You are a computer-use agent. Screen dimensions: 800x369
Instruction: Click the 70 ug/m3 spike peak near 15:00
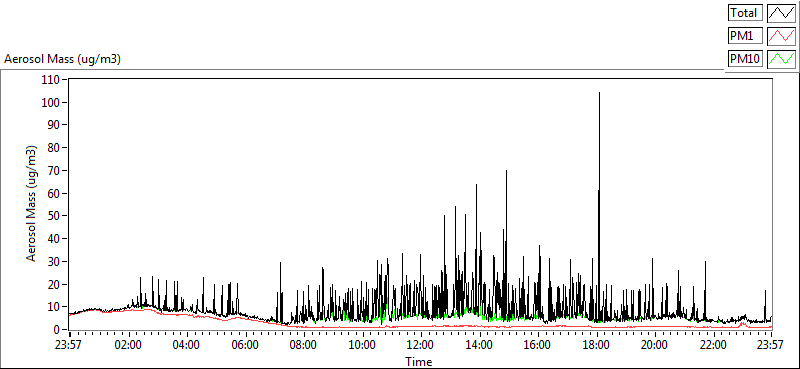point(506,171)
